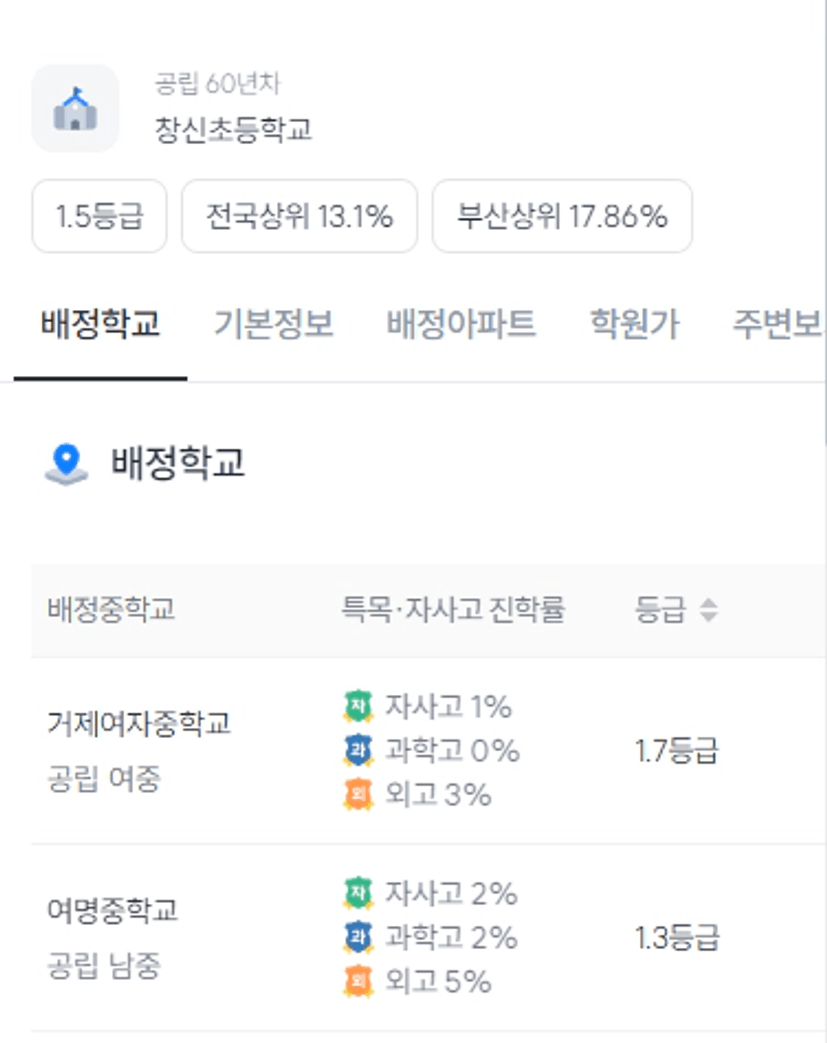Click blue 과학고 badge in 여명중학교 row
The height and width of the screenshot is (1043, 827).
coord(359,937)
